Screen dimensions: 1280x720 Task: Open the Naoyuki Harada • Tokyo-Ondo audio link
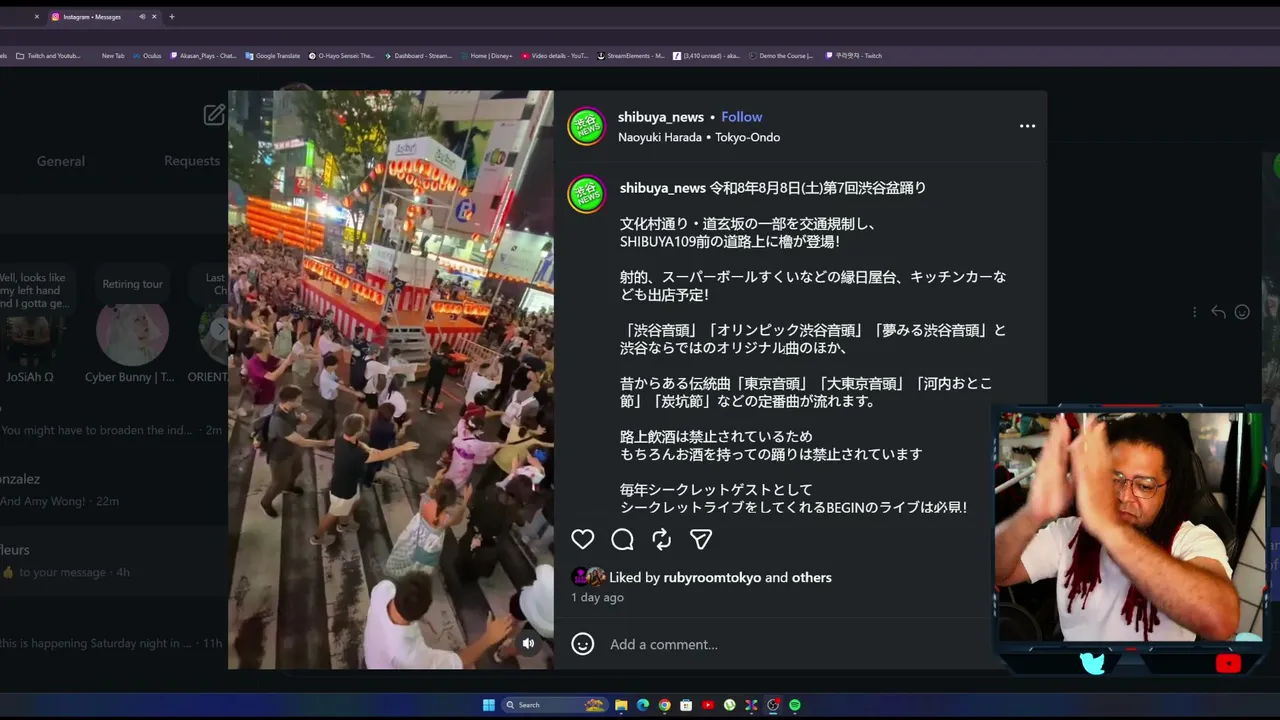pyautogui.click(x=699, y=137)
